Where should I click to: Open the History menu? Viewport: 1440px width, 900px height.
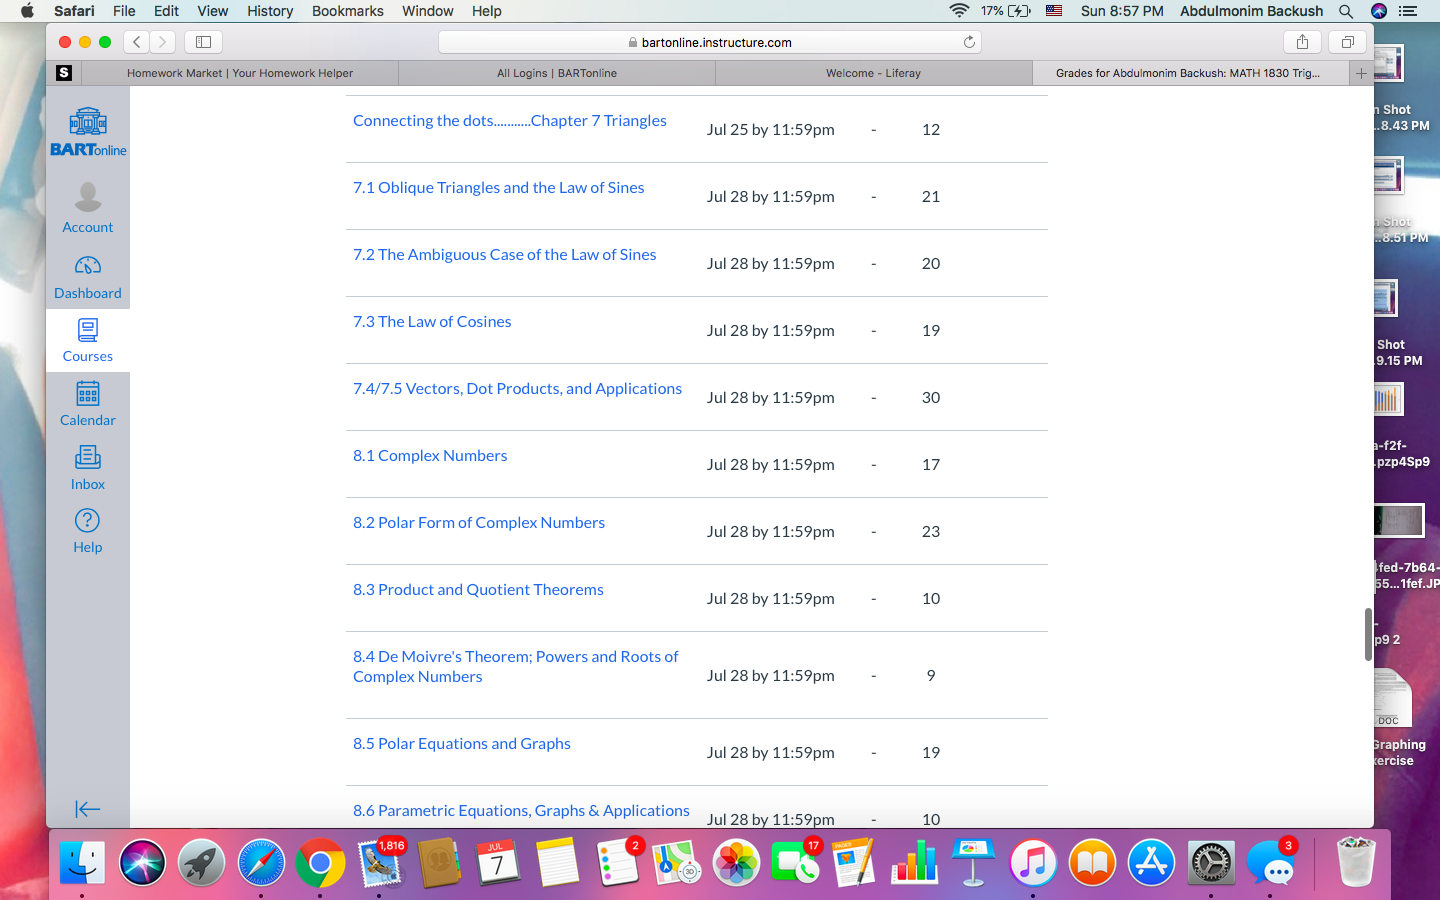(x=270, y=11)
